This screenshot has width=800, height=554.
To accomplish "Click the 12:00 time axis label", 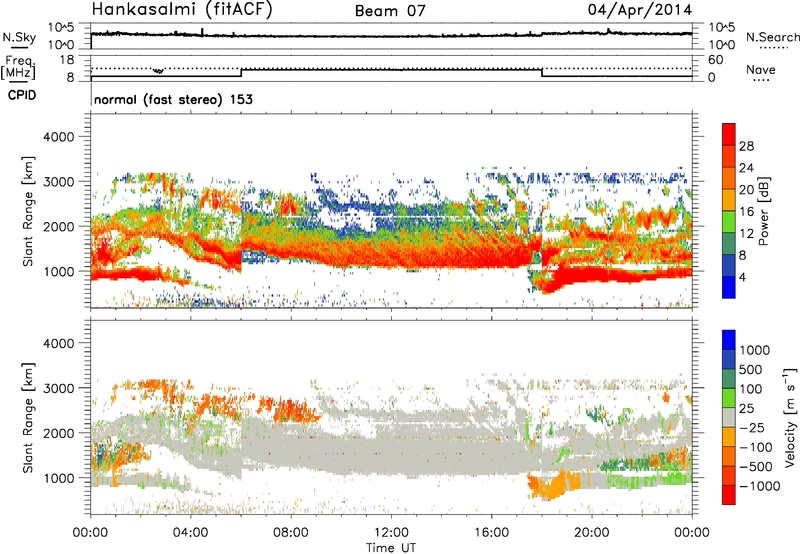I will click(391, 533).
